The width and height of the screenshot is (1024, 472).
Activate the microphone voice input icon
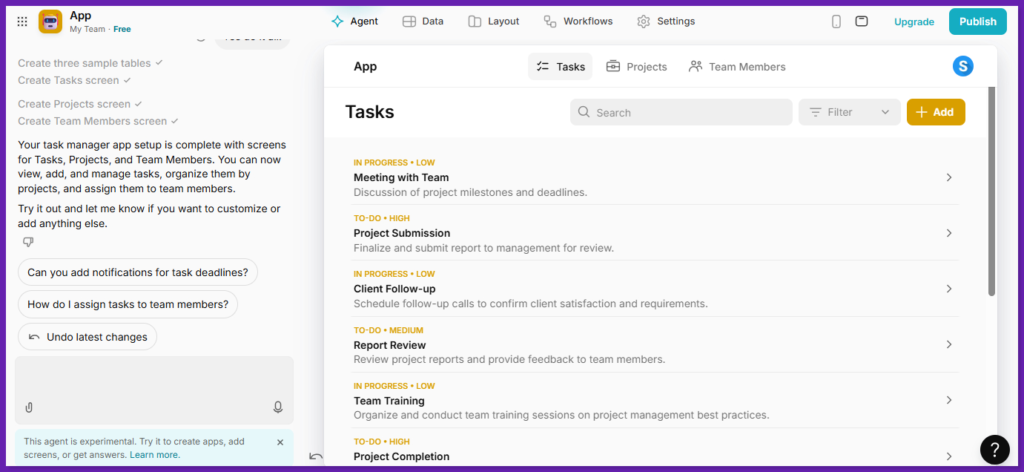coord(278,407)
